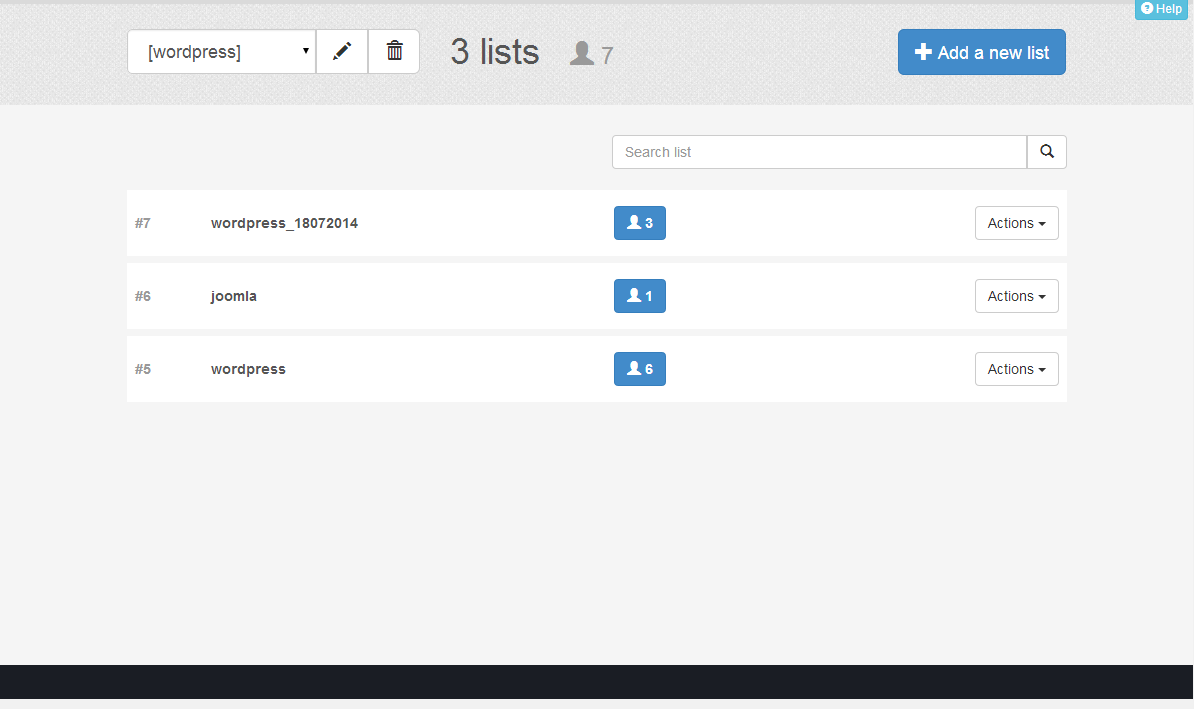The height and width of the screenshot is (709, 1194).
Task: Open the joomla list name
Action: [233, 296]
